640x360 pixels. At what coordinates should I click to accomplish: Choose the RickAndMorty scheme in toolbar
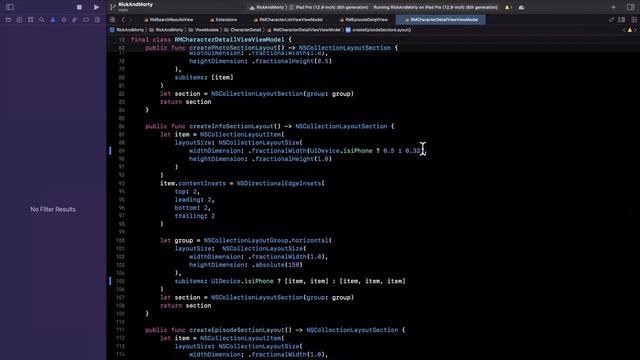coord(267,7)
